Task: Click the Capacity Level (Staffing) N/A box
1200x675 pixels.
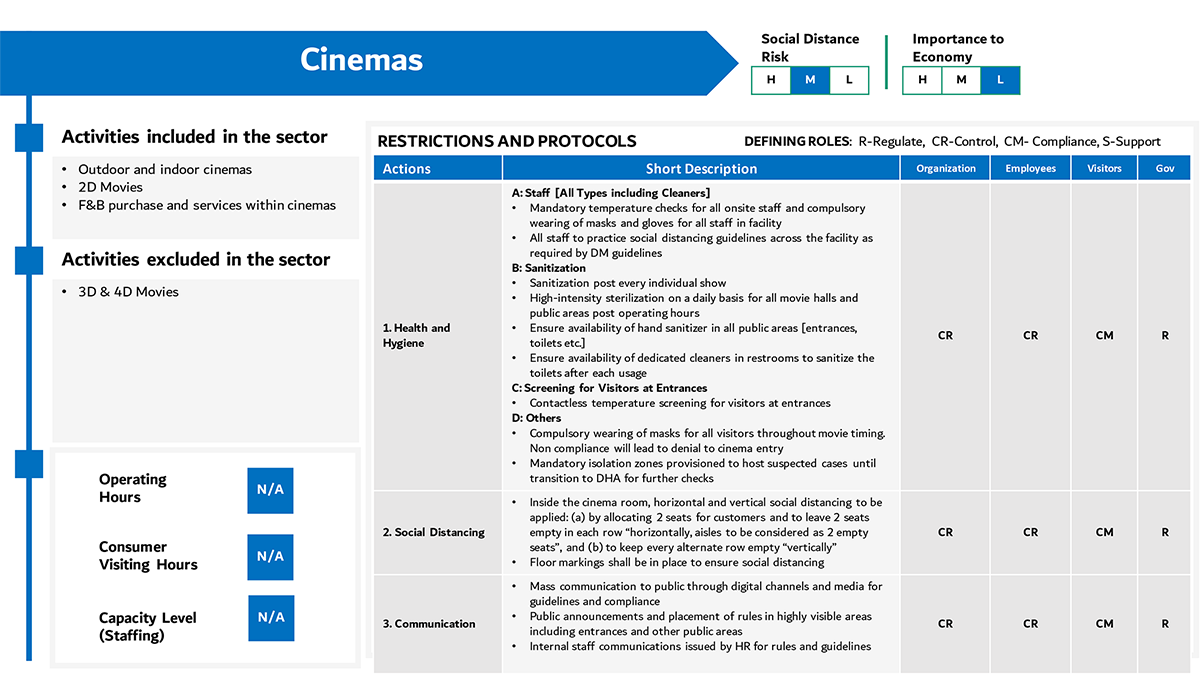Action: (x=271, y=618)
